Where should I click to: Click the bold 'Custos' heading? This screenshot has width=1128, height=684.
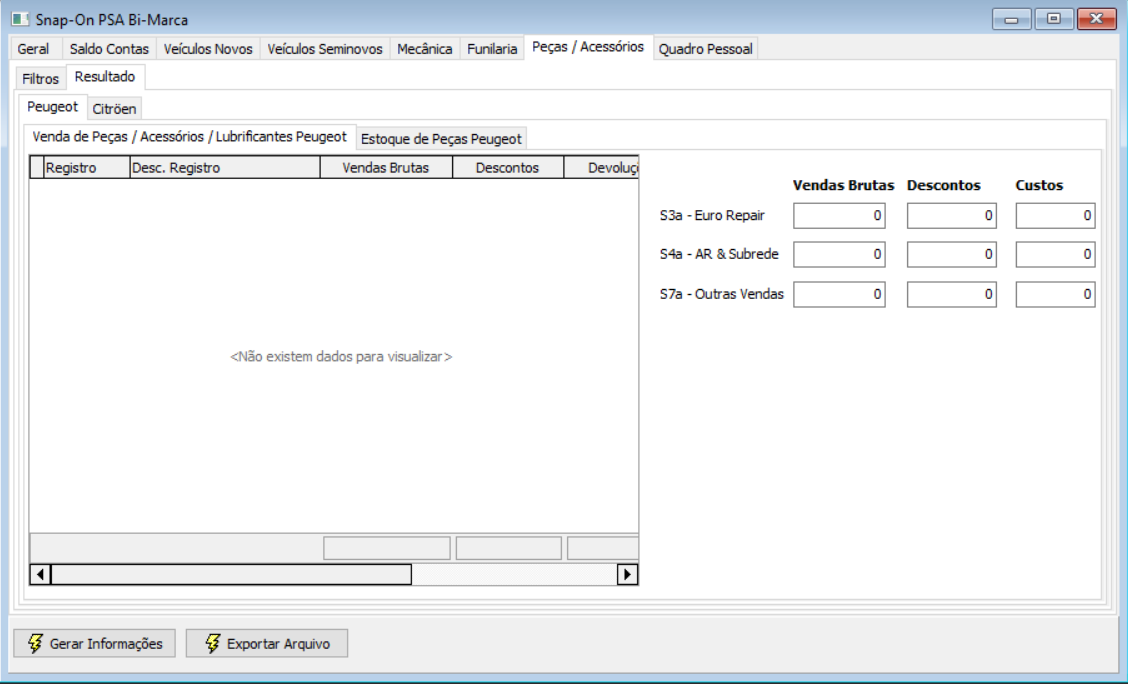click(x=1039, y=186)
